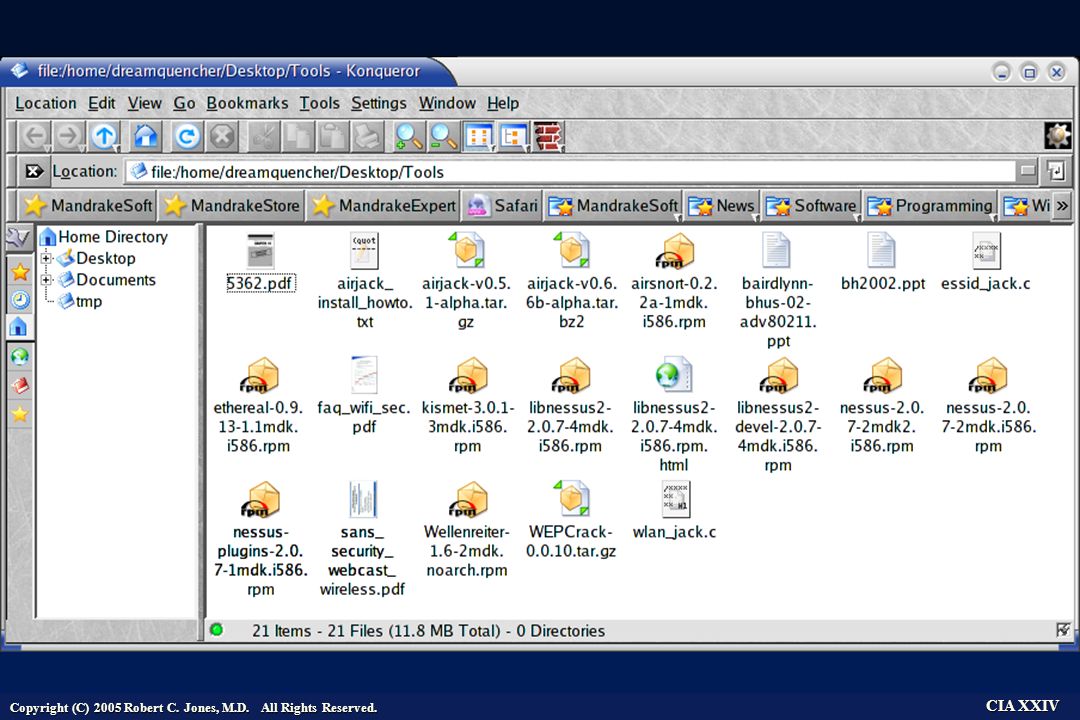
Task: Reload the current folder view
Action: (x=186, y=136)
